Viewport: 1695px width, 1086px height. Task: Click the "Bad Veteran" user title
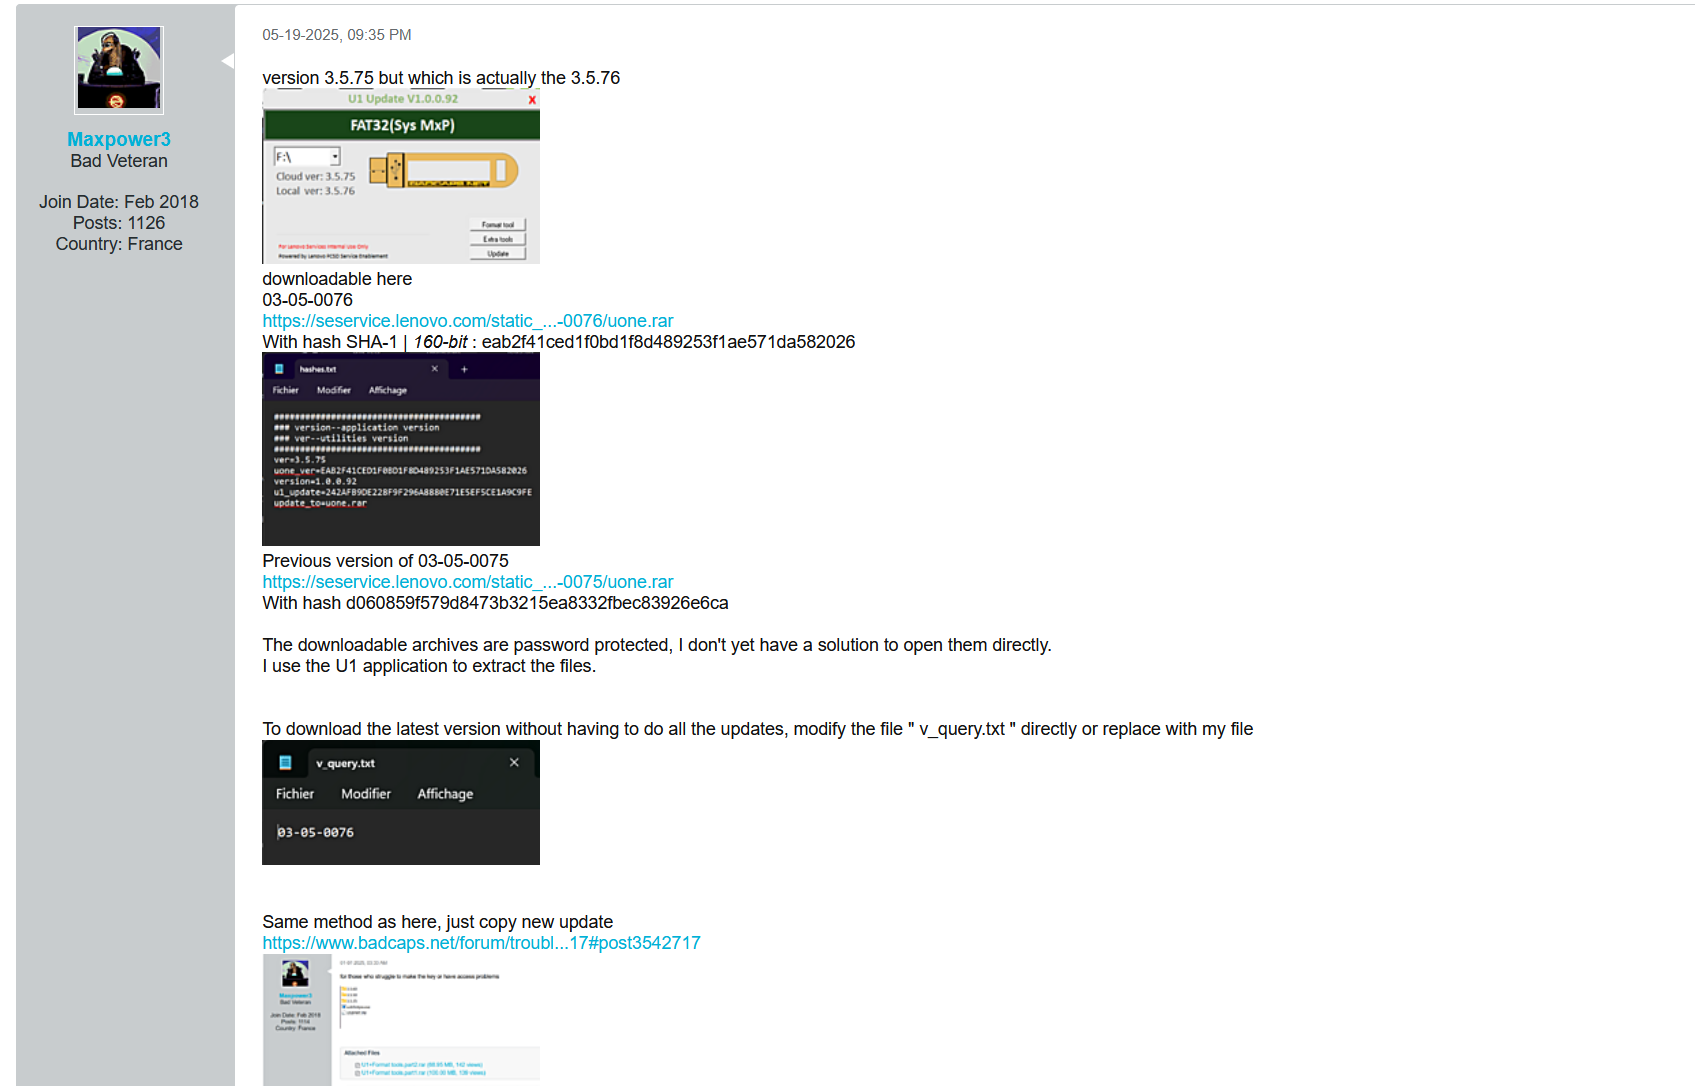[x=119, y=161]
